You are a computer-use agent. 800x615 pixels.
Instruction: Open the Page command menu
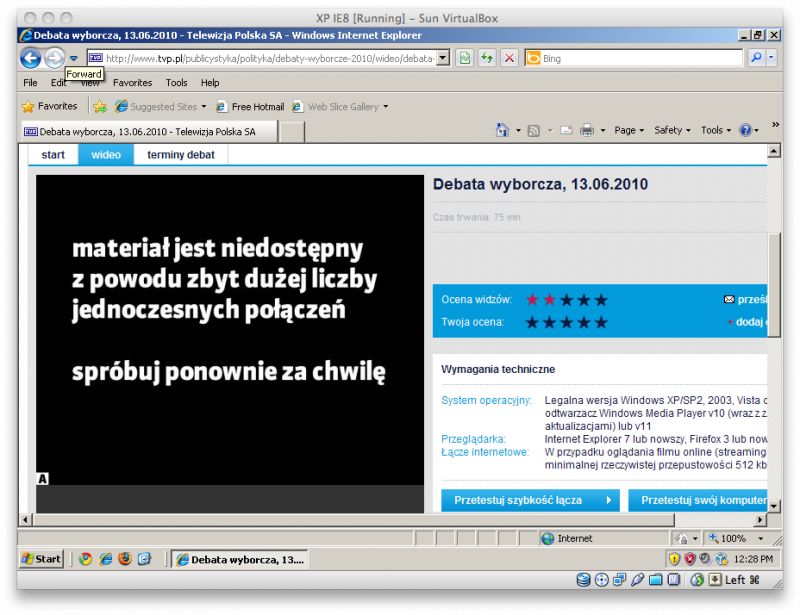point(629,130)
